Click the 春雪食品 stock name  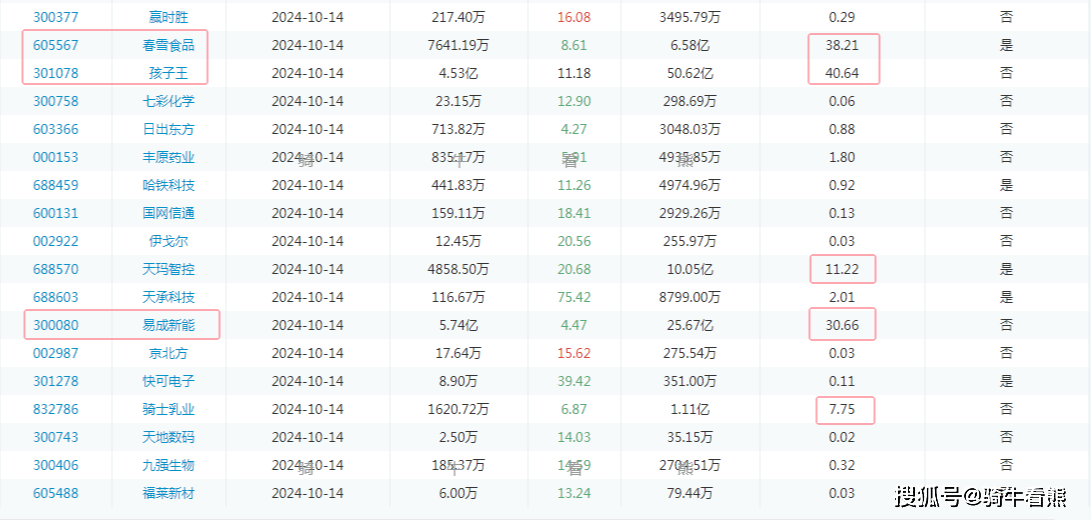(168, 45)
